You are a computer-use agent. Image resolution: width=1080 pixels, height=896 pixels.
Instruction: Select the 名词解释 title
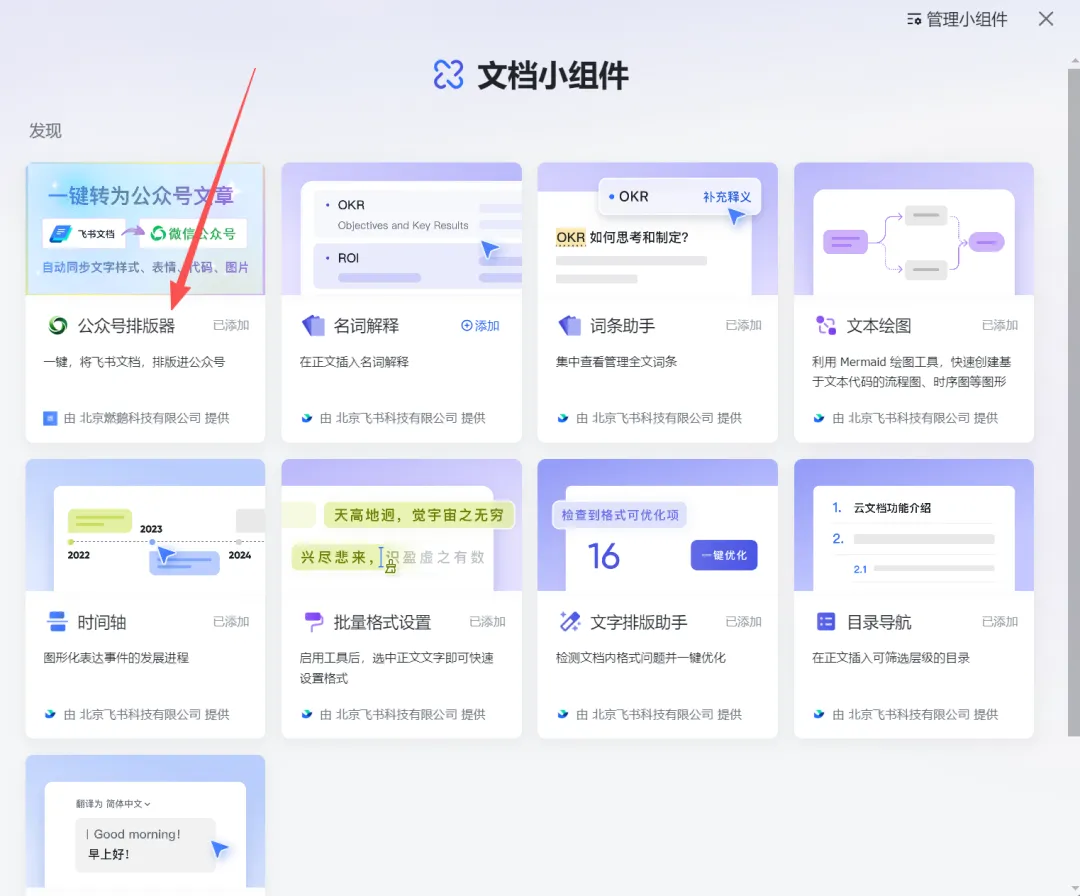coord(366,325)
